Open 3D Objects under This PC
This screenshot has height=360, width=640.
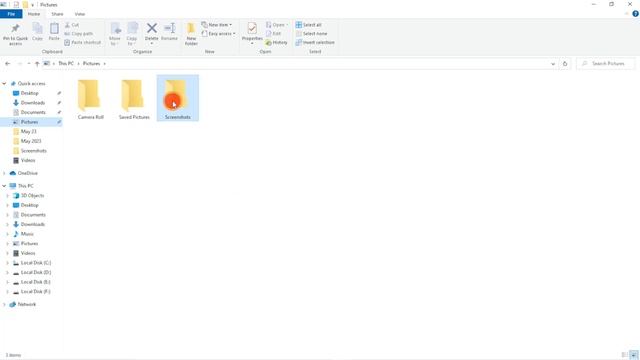(31, 196)
